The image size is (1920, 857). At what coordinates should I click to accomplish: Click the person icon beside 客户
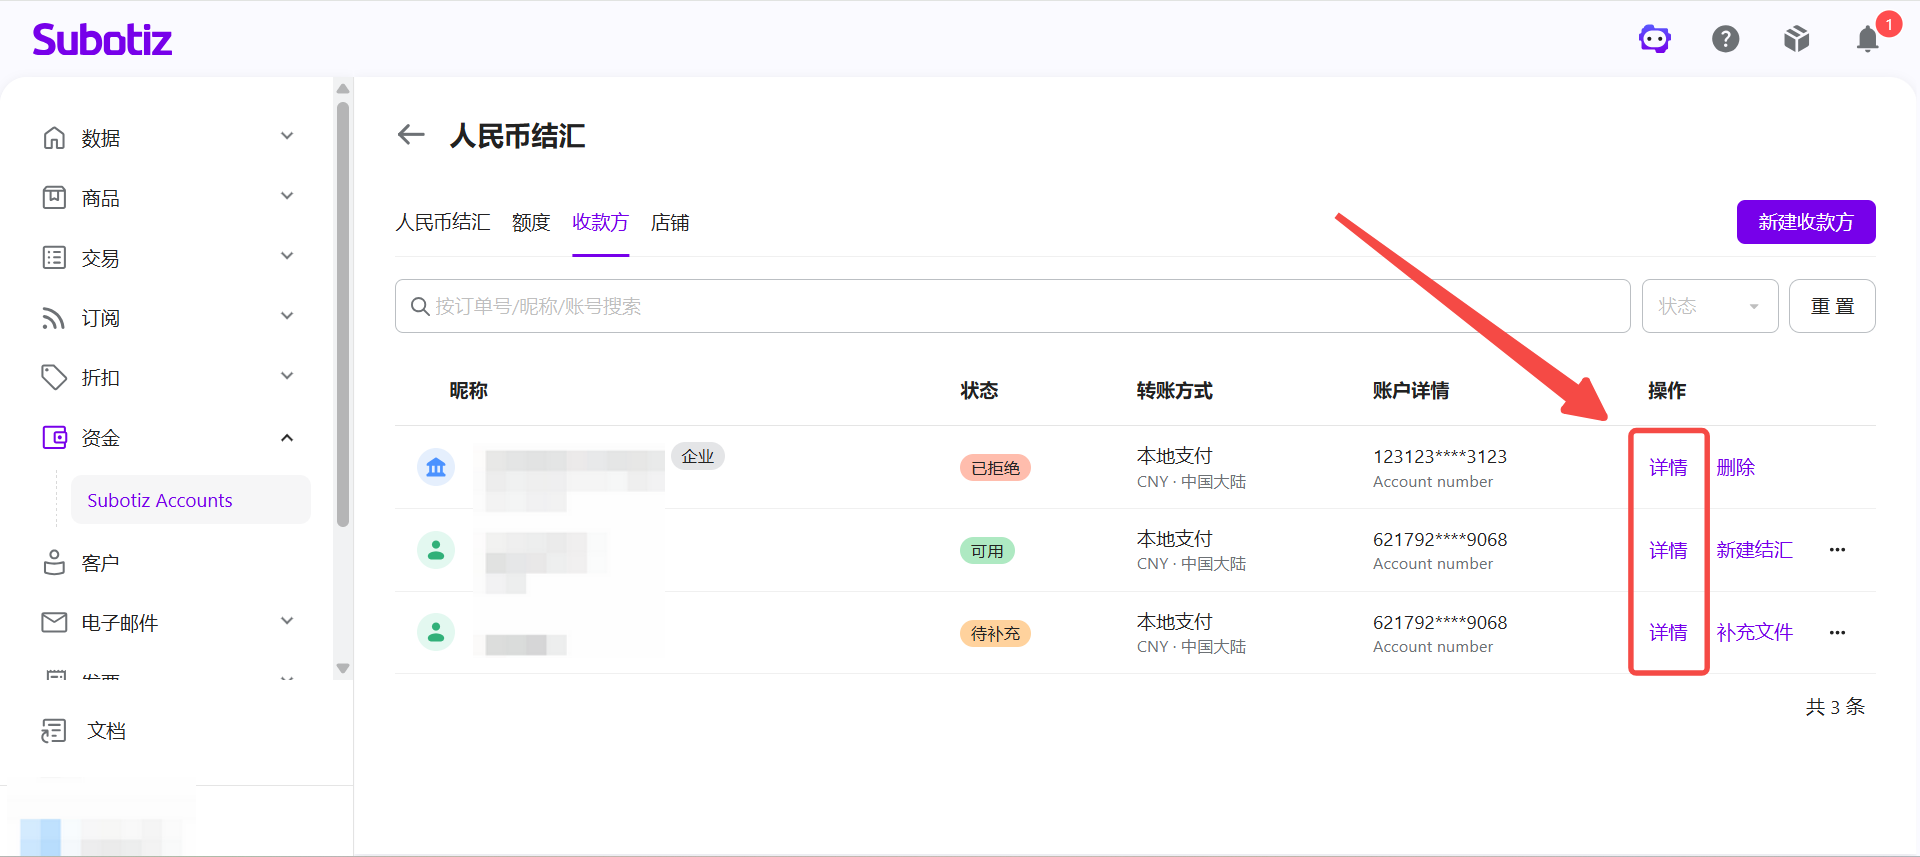point(54,562)
